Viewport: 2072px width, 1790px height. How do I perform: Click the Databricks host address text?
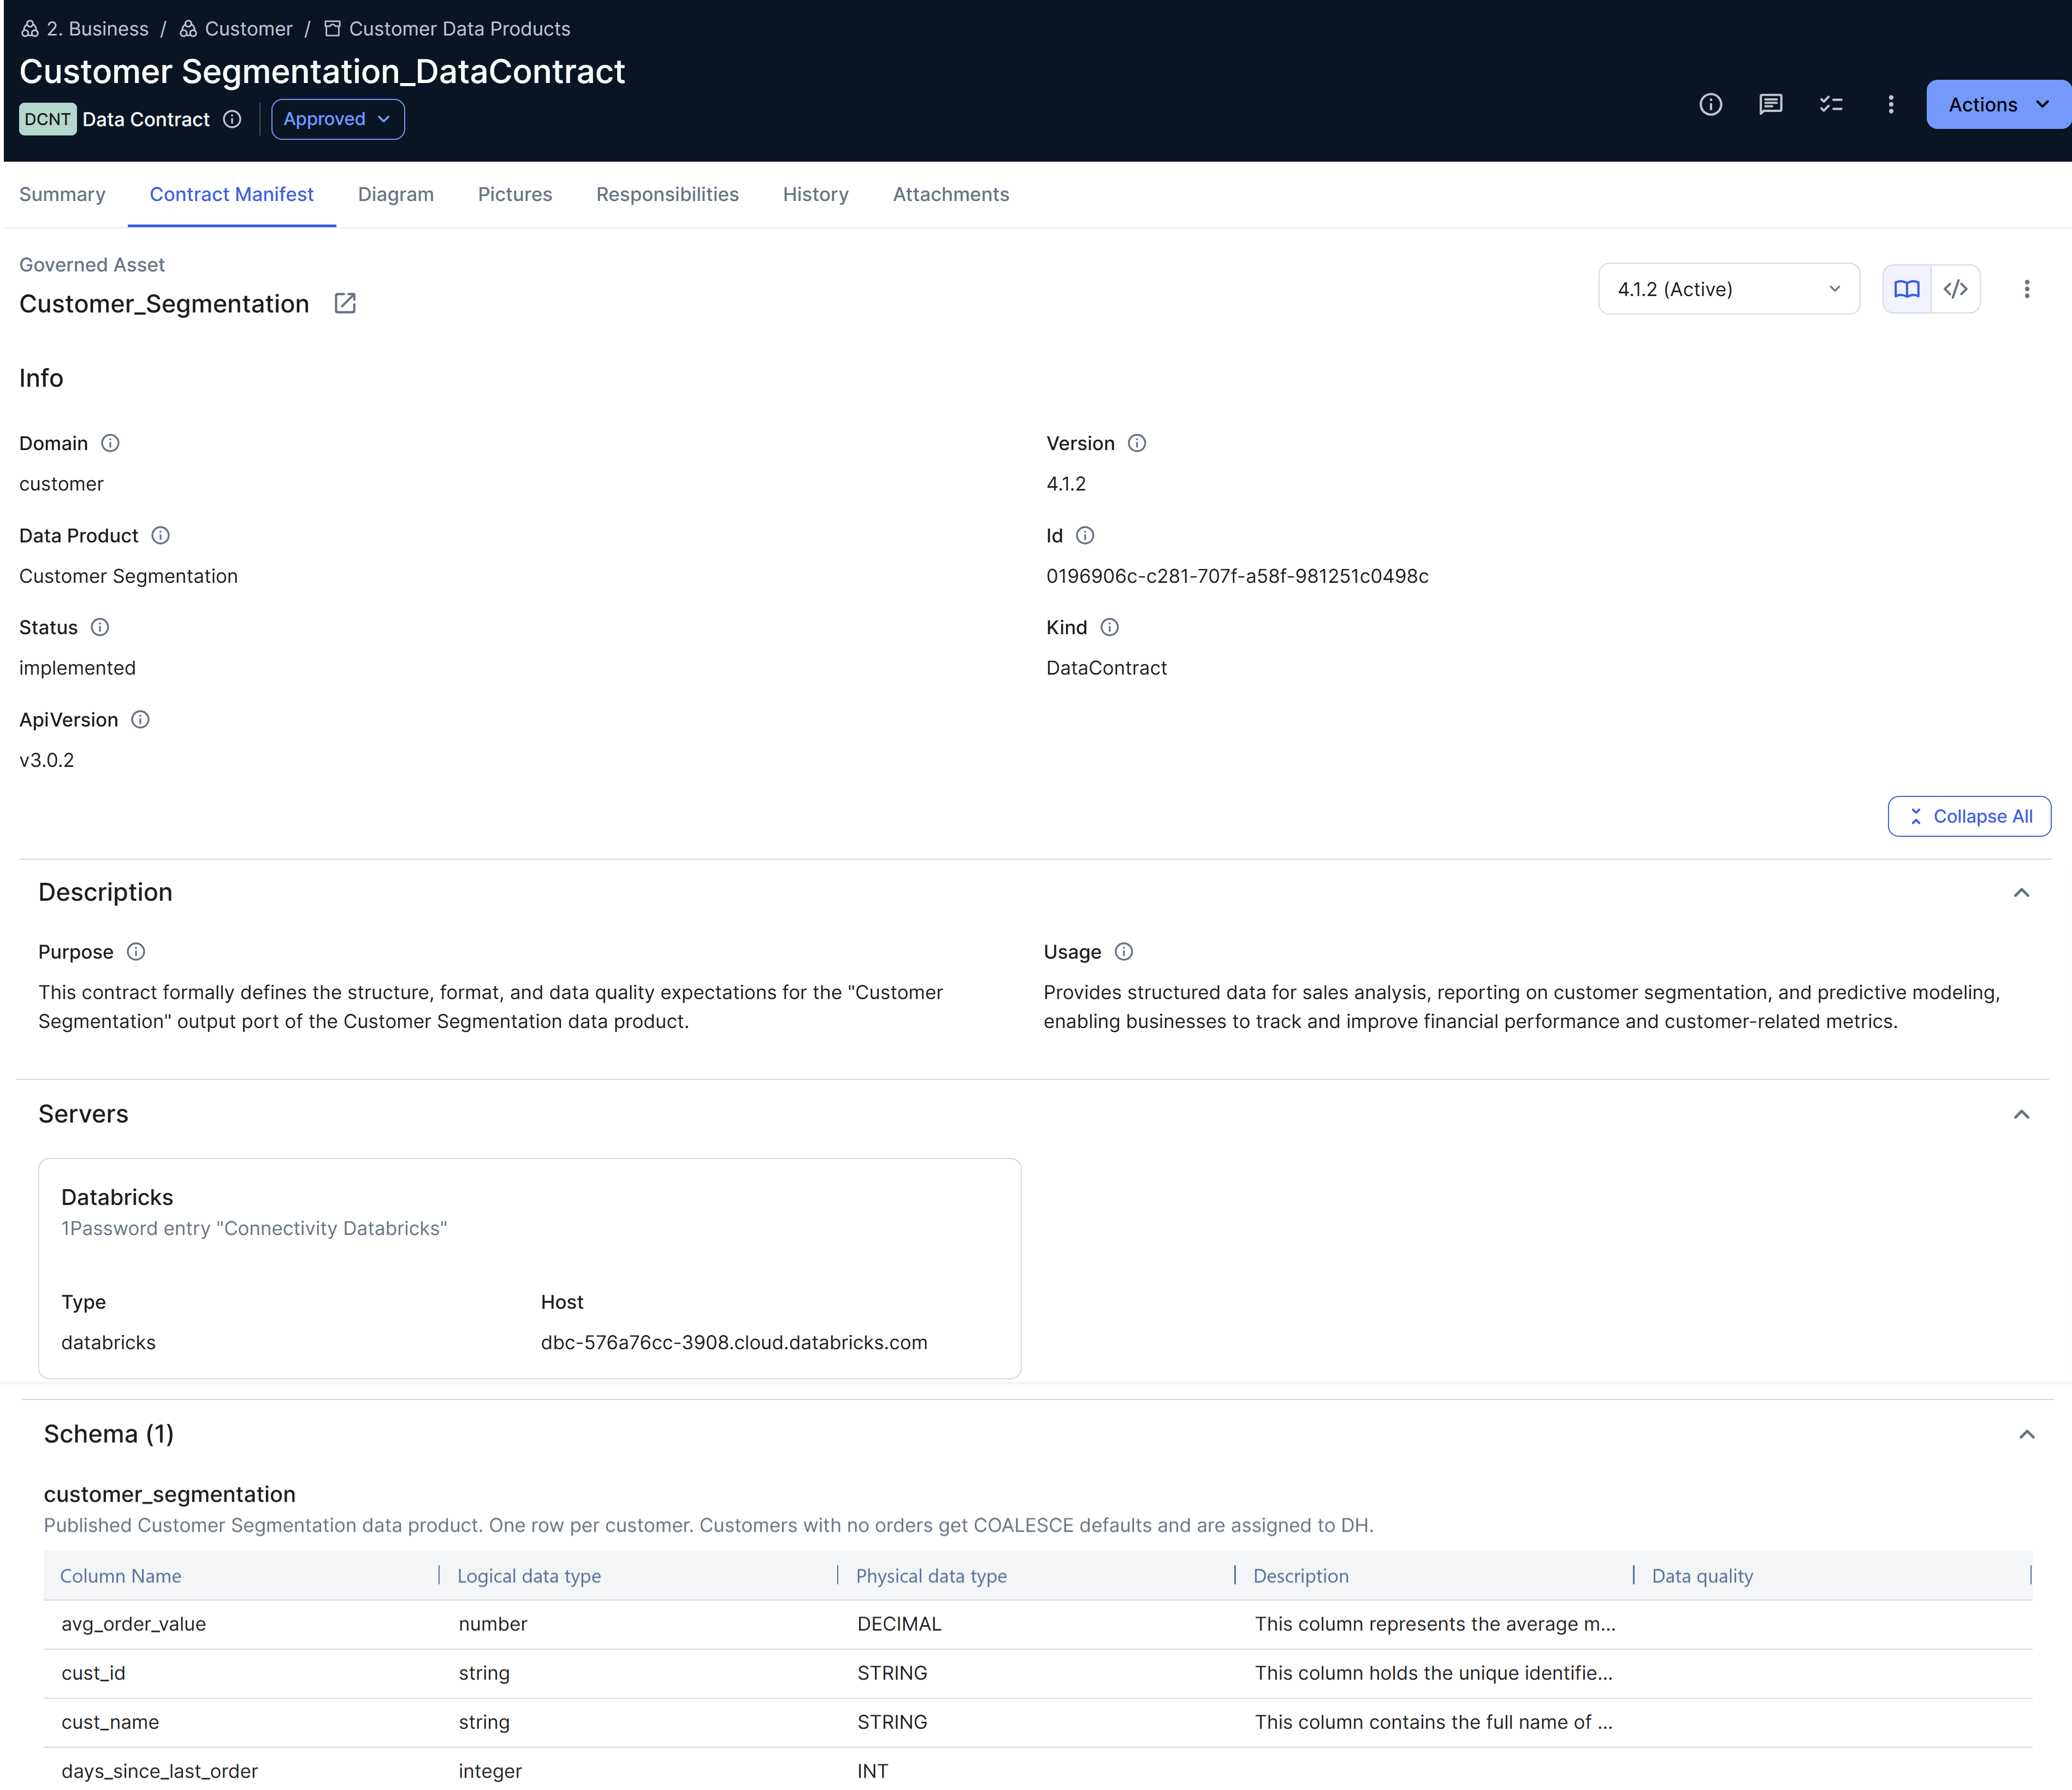pyautogui.click(x=734, y=1342)
